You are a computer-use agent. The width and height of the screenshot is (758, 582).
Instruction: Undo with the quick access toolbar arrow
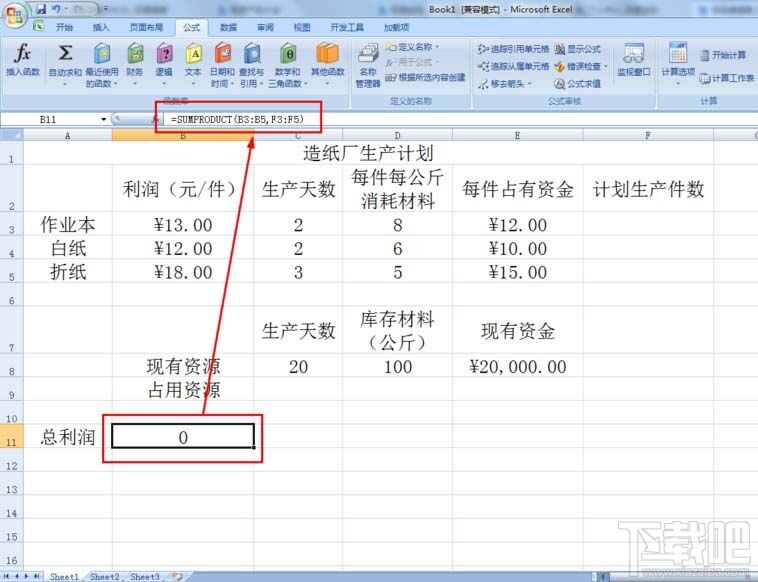56,9
